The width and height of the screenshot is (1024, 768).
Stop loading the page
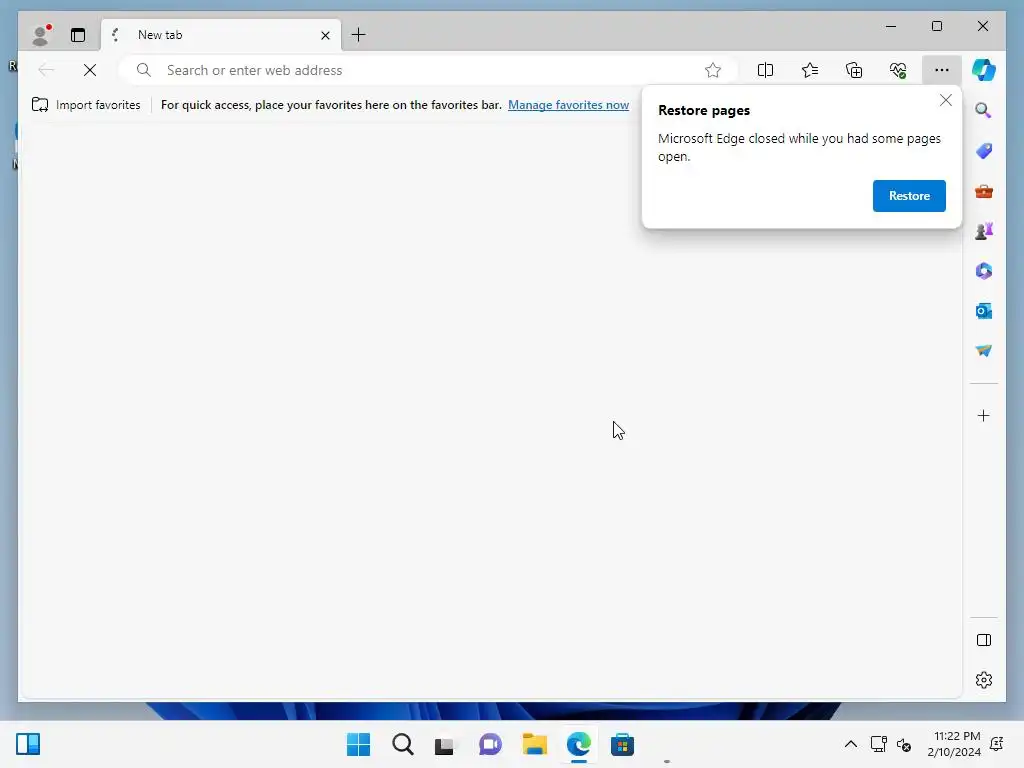tap(90, 70)
